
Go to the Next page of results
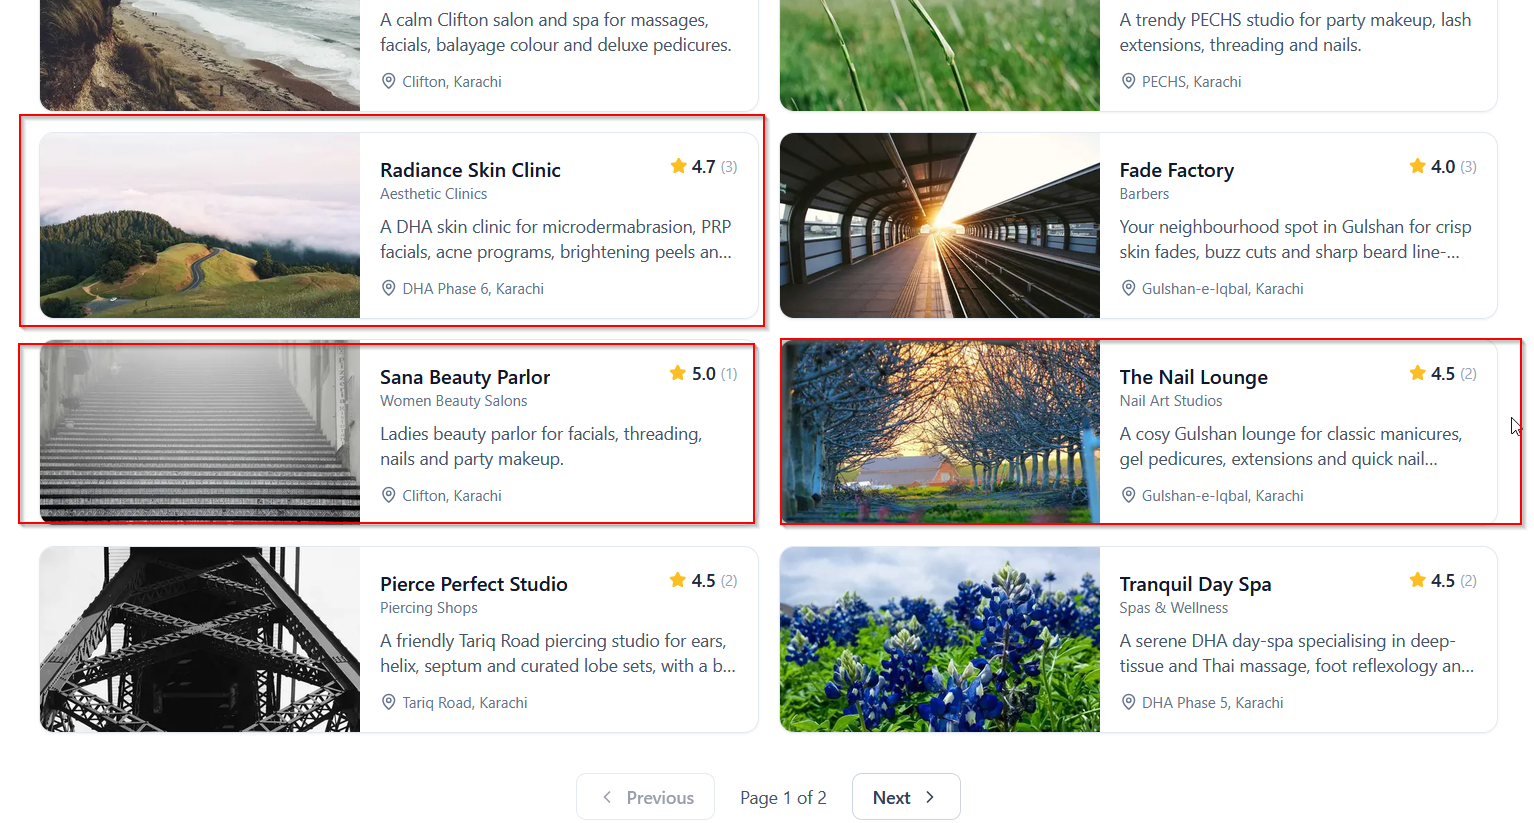coord(906,797)
